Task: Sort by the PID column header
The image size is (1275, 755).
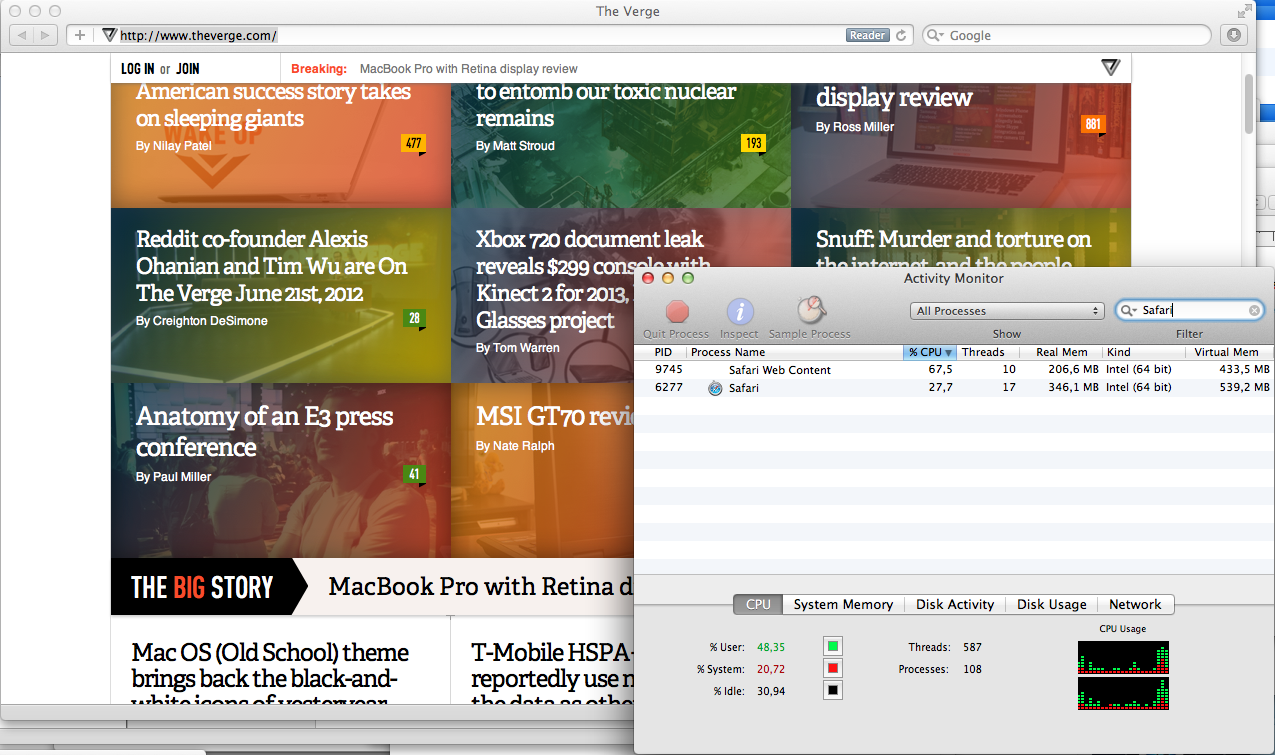Action: point(661,352)
